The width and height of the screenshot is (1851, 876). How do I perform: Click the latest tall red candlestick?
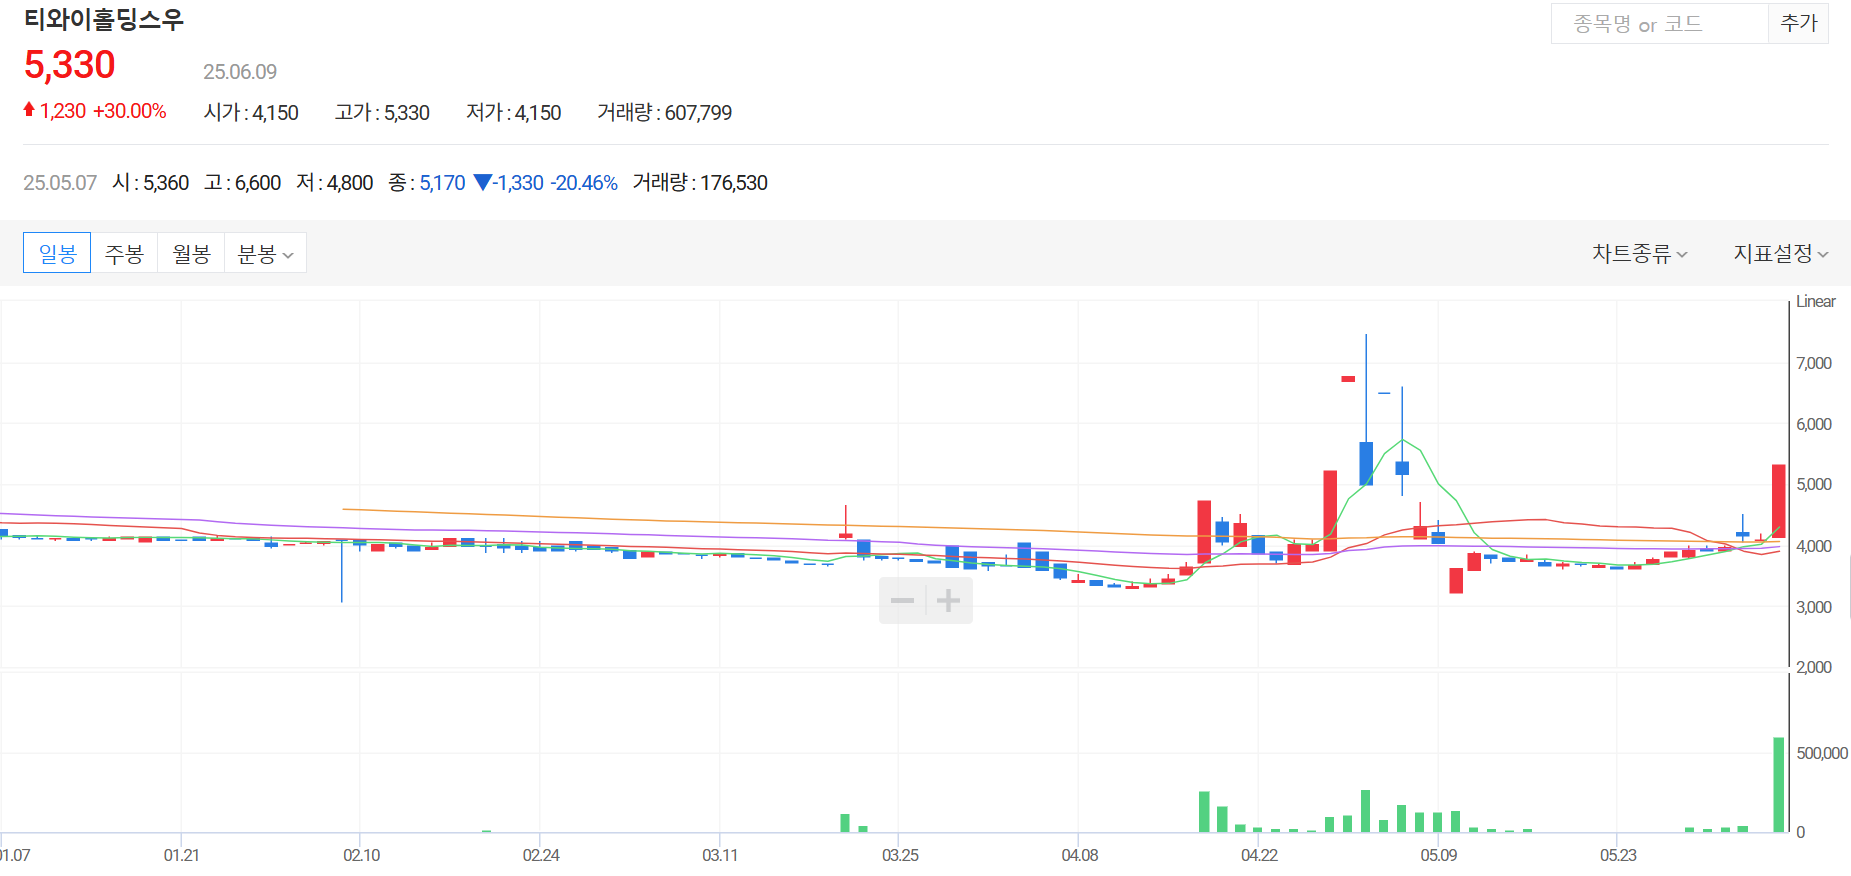(x=1778, y=501)
